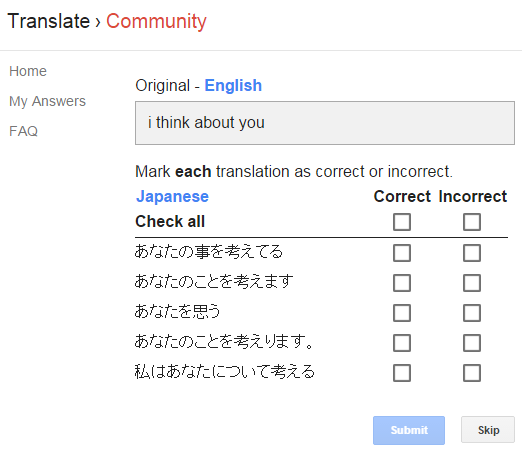Image resolution: width=522 pixels, height=451 pixels.
Task: Mark あなたを思う as Incorrect
Action: 472,313
